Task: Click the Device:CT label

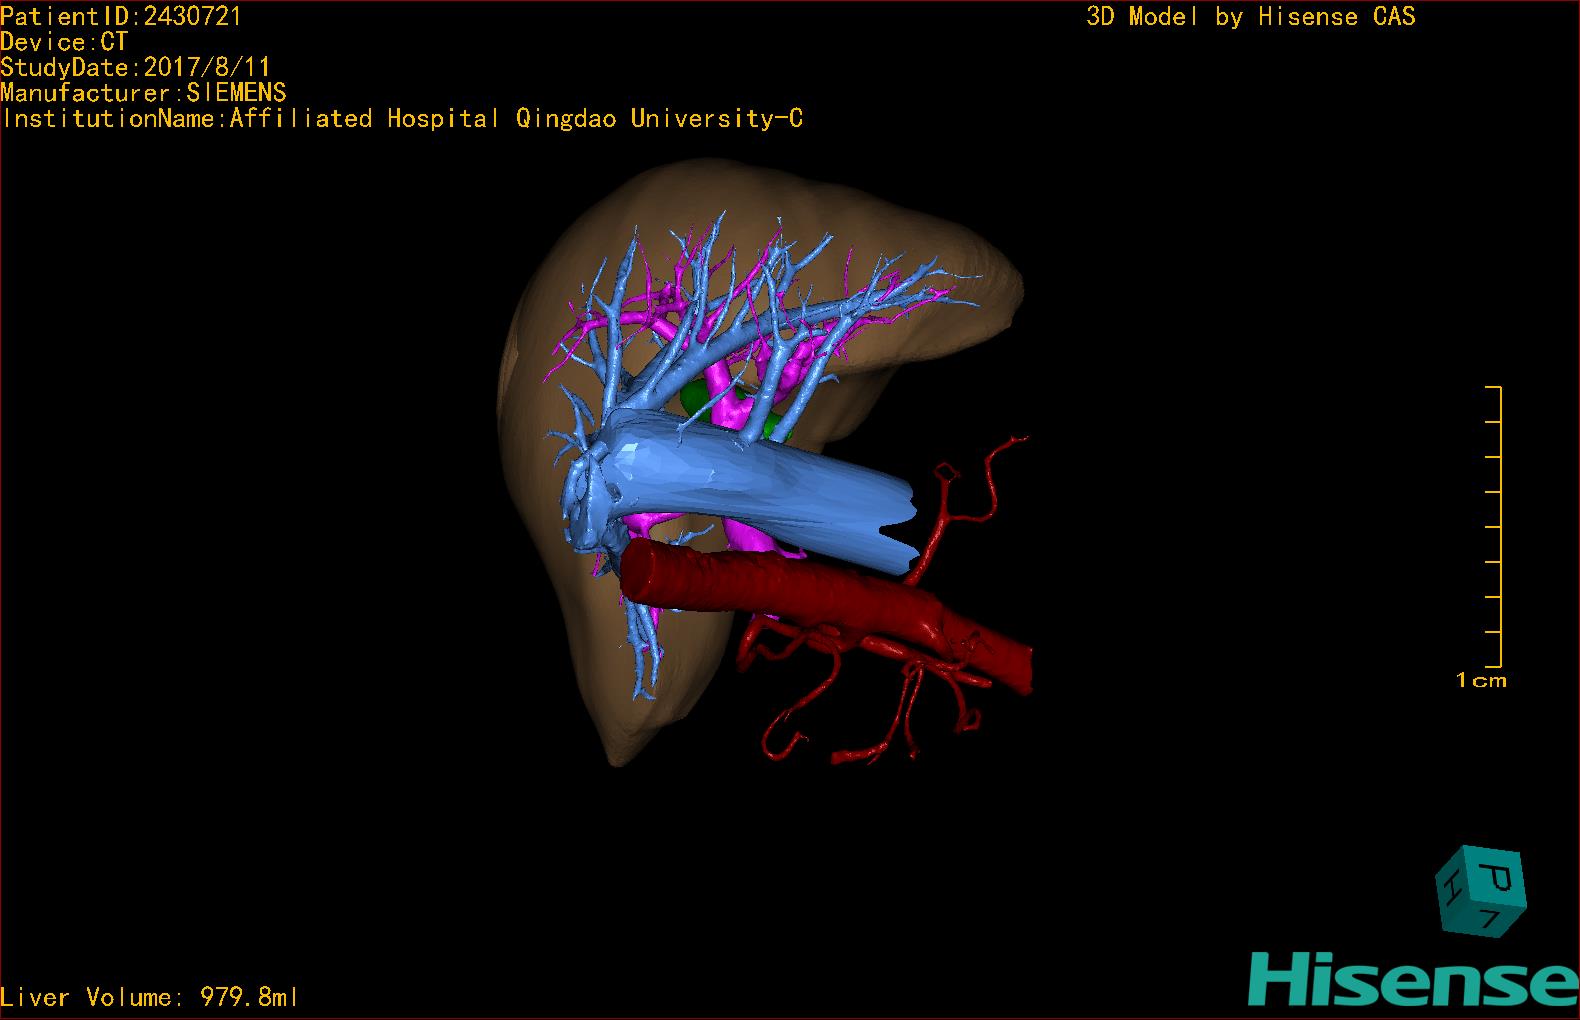Action: pyautogui.click(x=64, y=42)
